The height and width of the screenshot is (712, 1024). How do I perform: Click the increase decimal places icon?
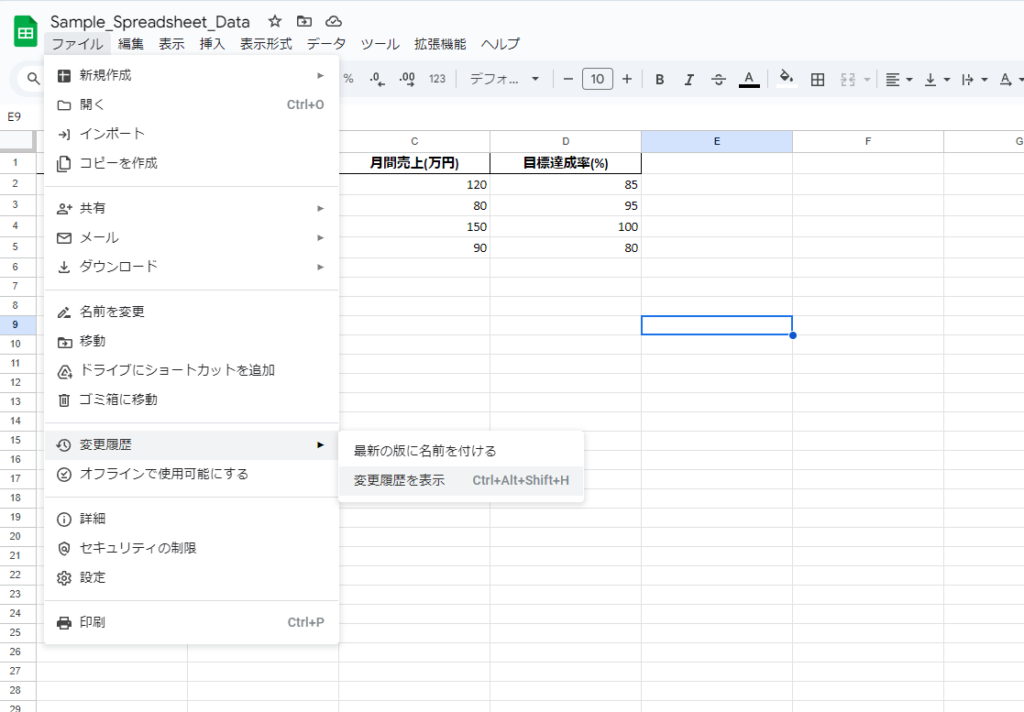[x=407, y=79]
